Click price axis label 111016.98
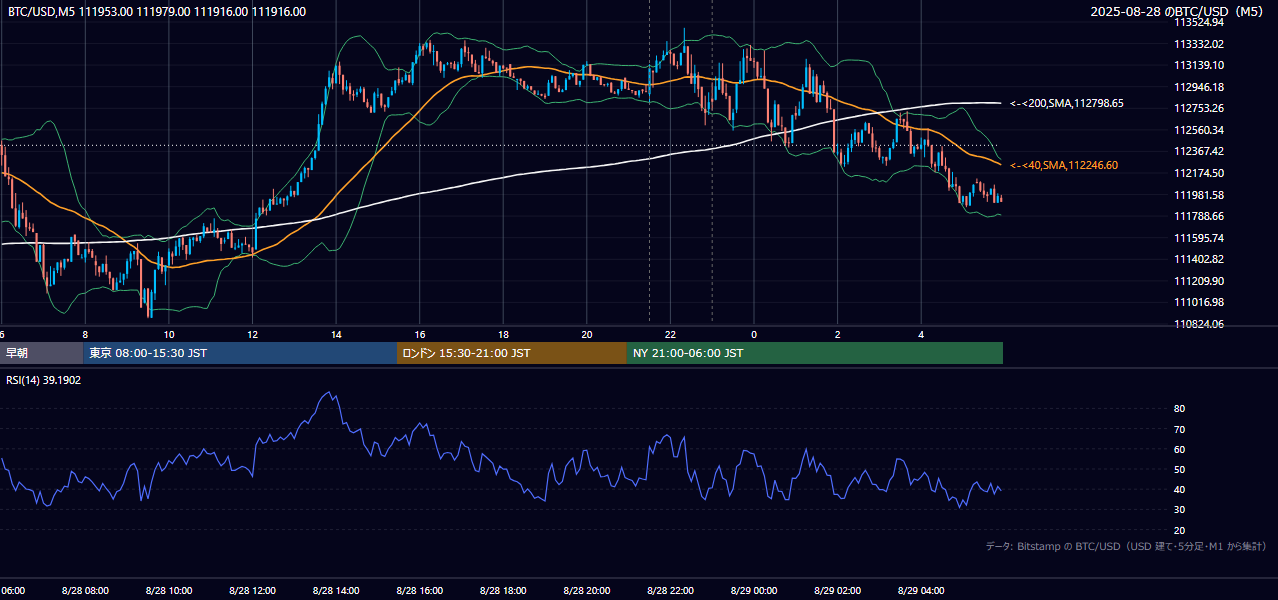The image size is (1278, 600). [x=1200, y=302]
